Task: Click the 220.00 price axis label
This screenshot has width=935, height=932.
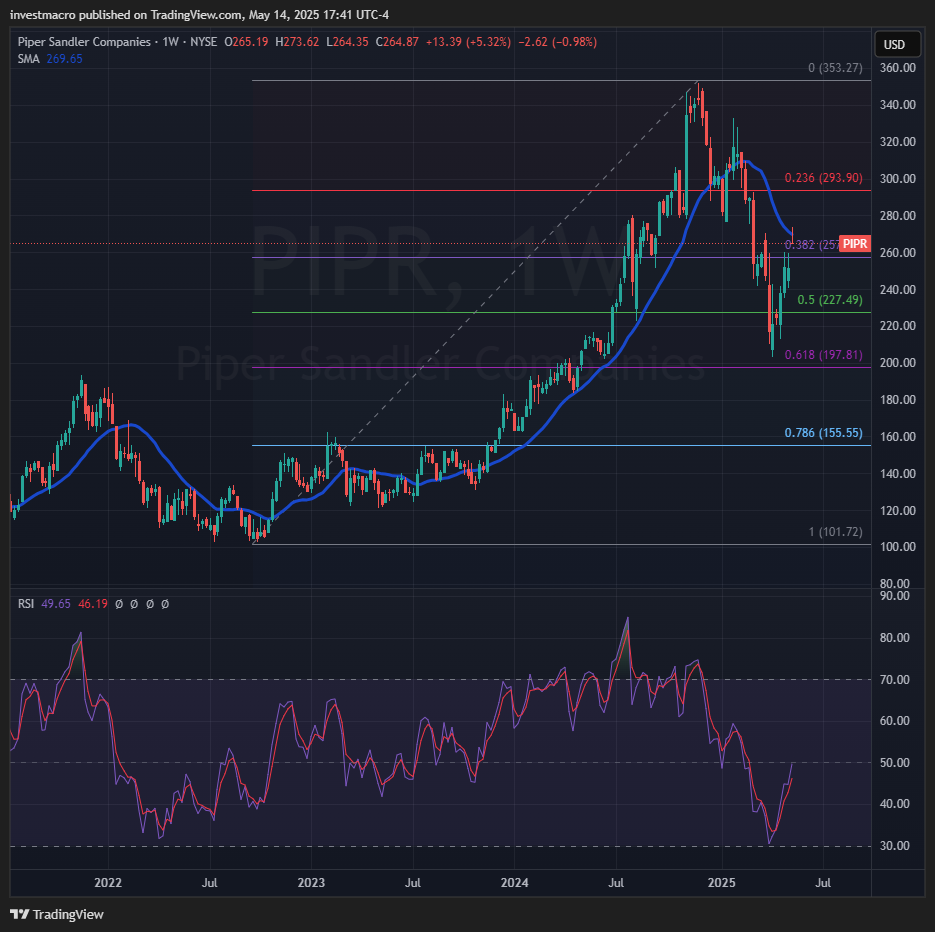Action: point(898,326)
